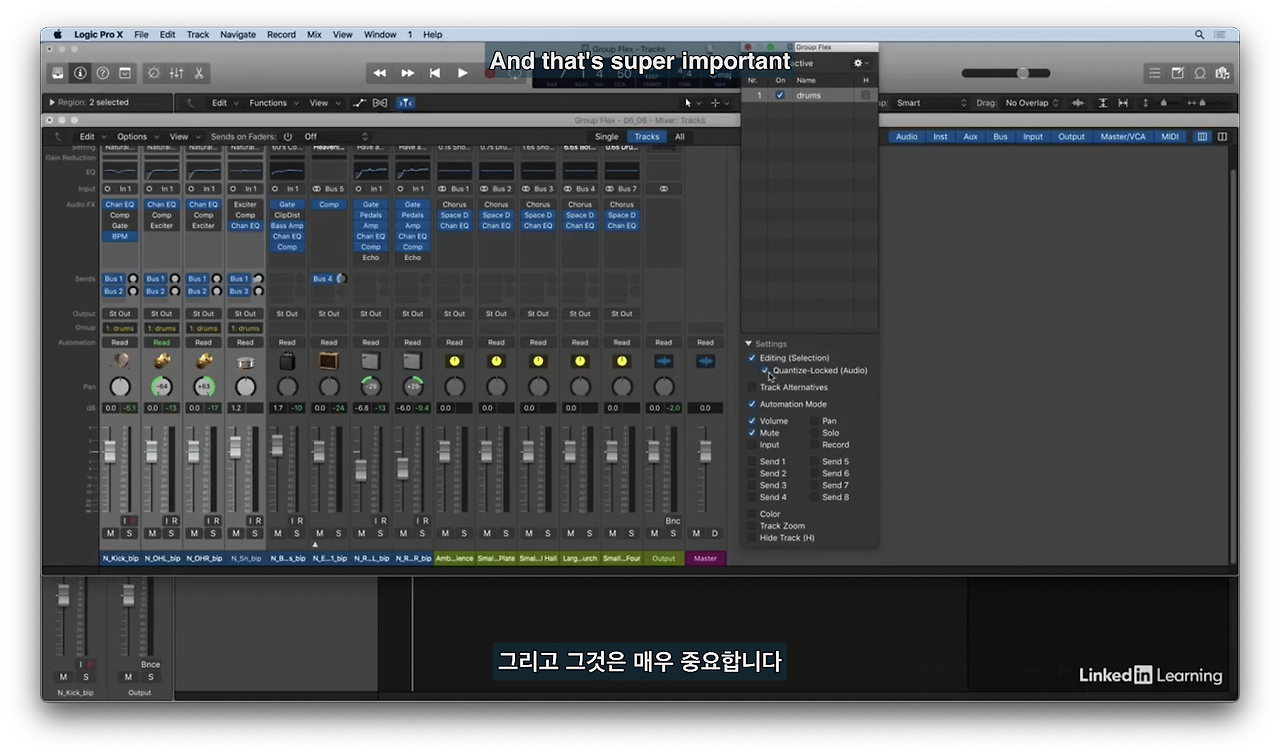Go to beginning transport button
1280x756 pixels.
coord(435,73)
